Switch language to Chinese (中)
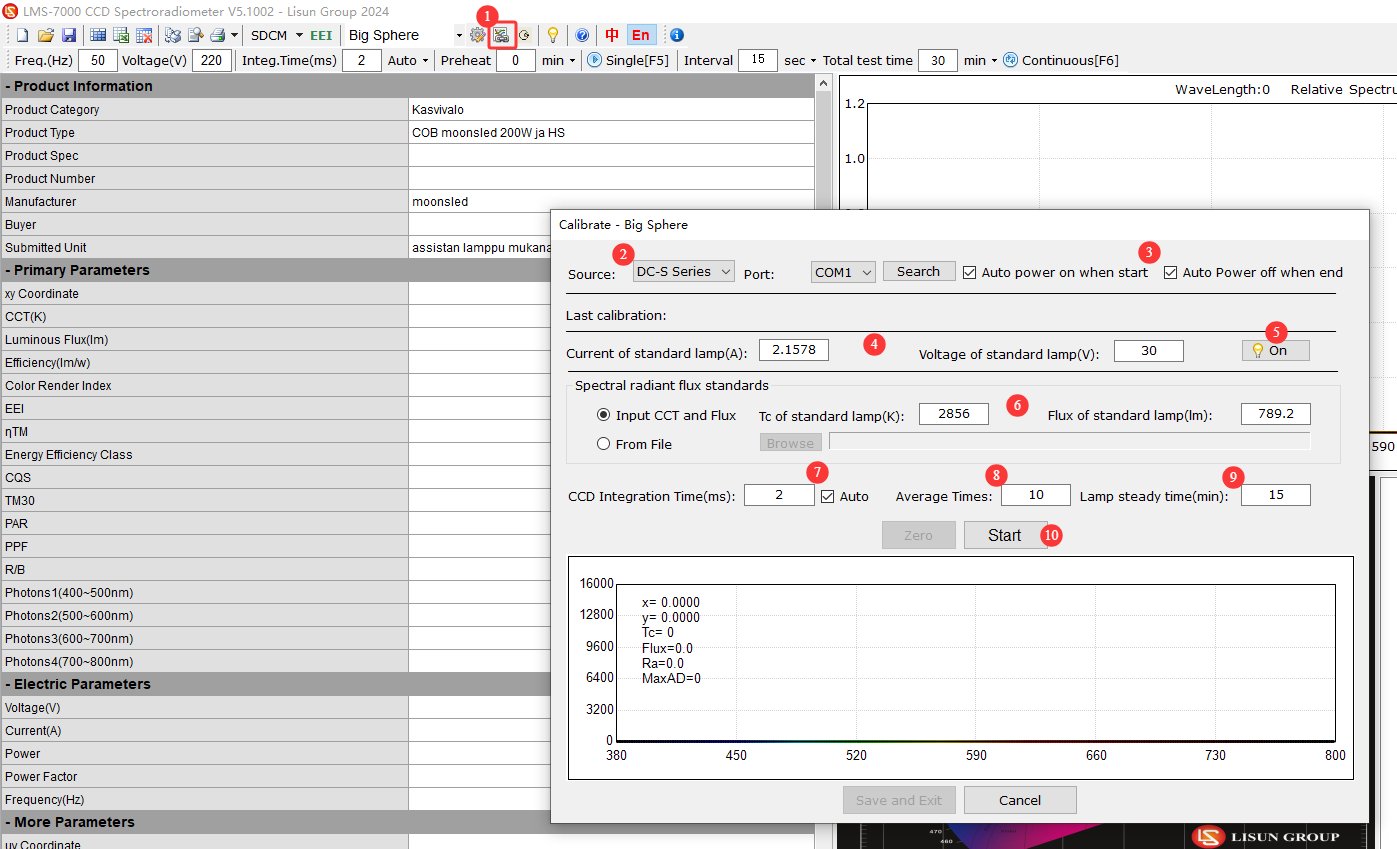 click(x=612, y=35)
